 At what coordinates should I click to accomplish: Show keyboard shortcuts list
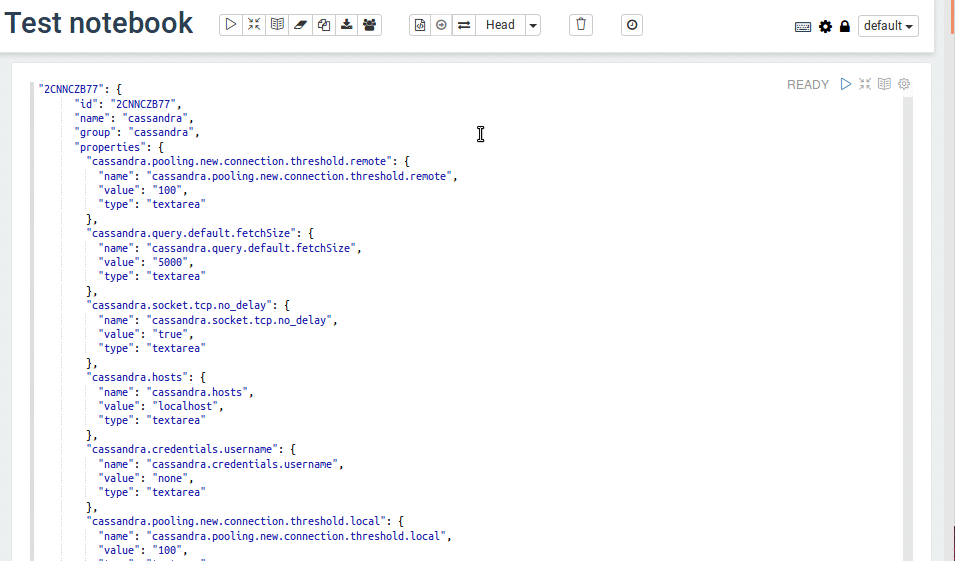pos(803,27)
